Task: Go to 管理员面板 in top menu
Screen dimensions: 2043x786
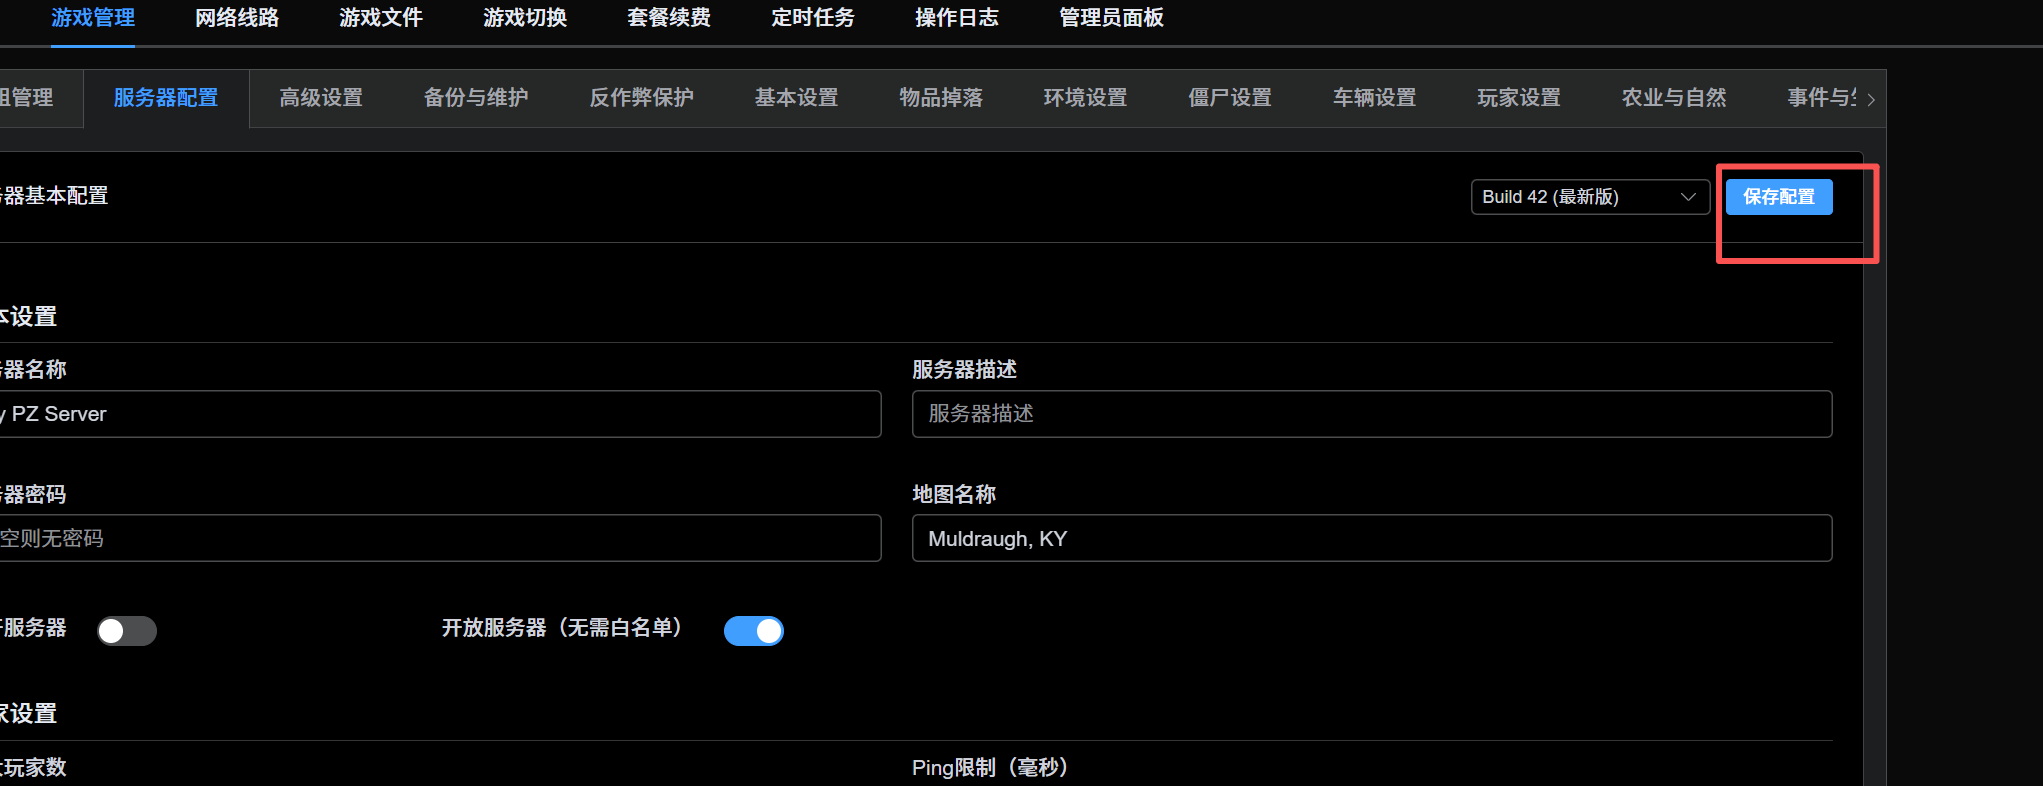Action: tap(1111, 18)
